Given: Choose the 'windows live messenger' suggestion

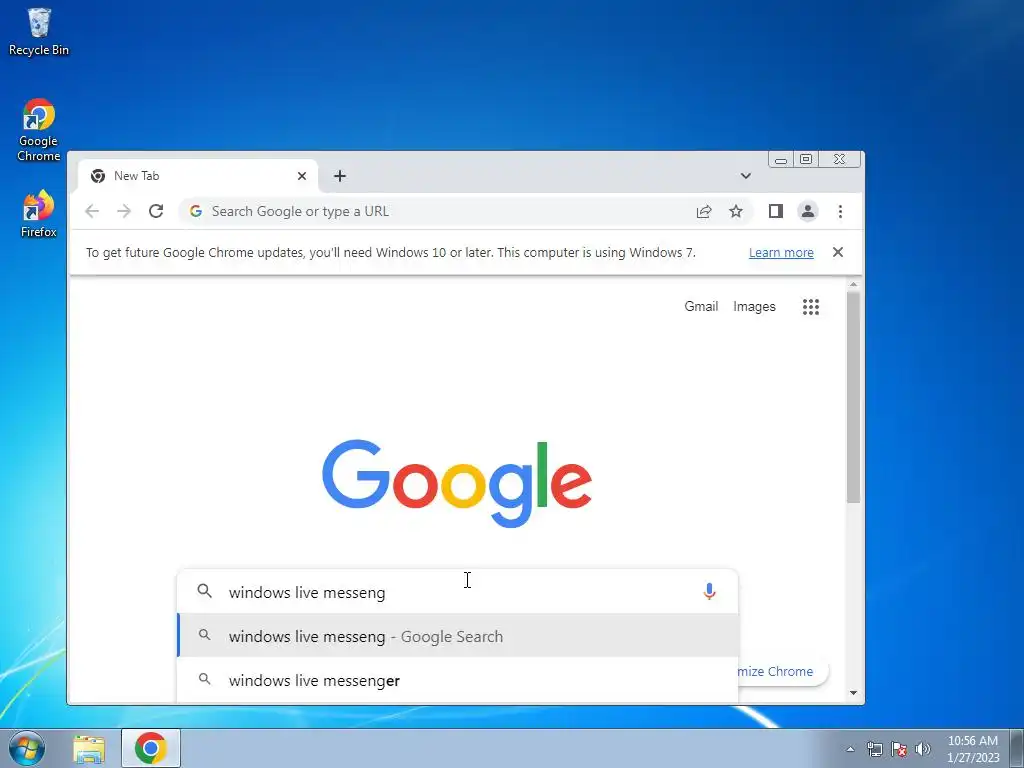Looking at the screenshot, I should point(458,680).
